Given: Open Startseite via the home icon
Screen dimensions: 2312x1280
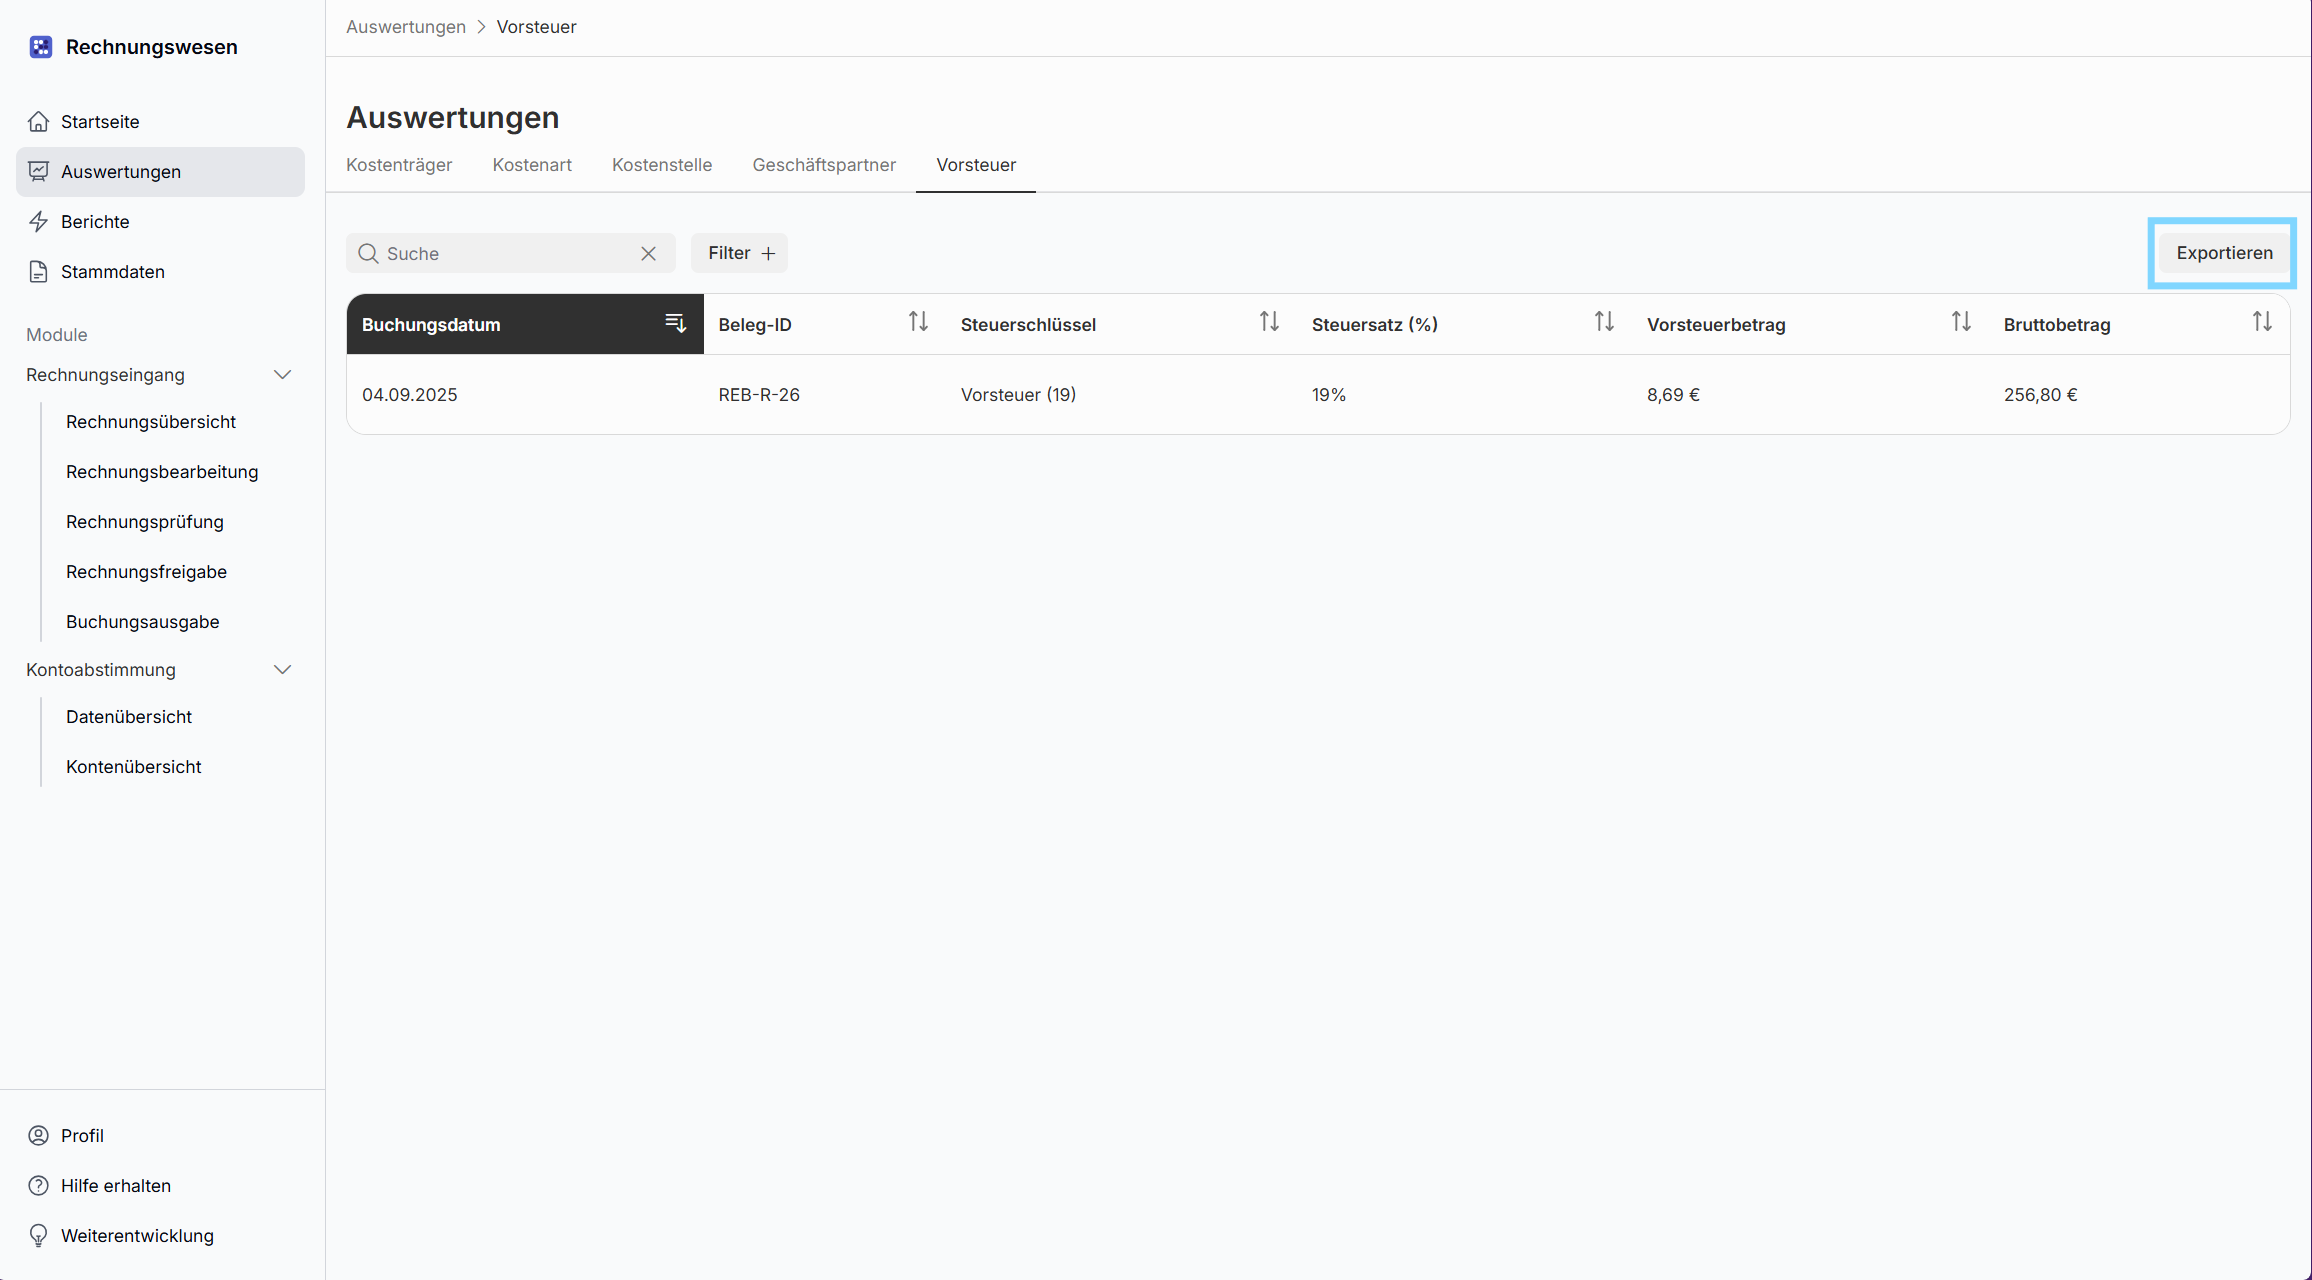Looking at the screenshot, I should 38,121.
